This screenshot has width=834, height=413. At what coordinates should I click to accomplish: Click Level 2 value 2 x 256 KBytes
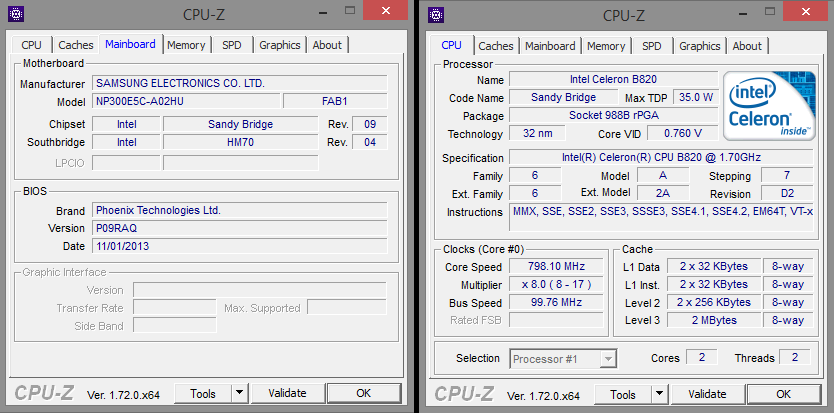coord(713,303)
